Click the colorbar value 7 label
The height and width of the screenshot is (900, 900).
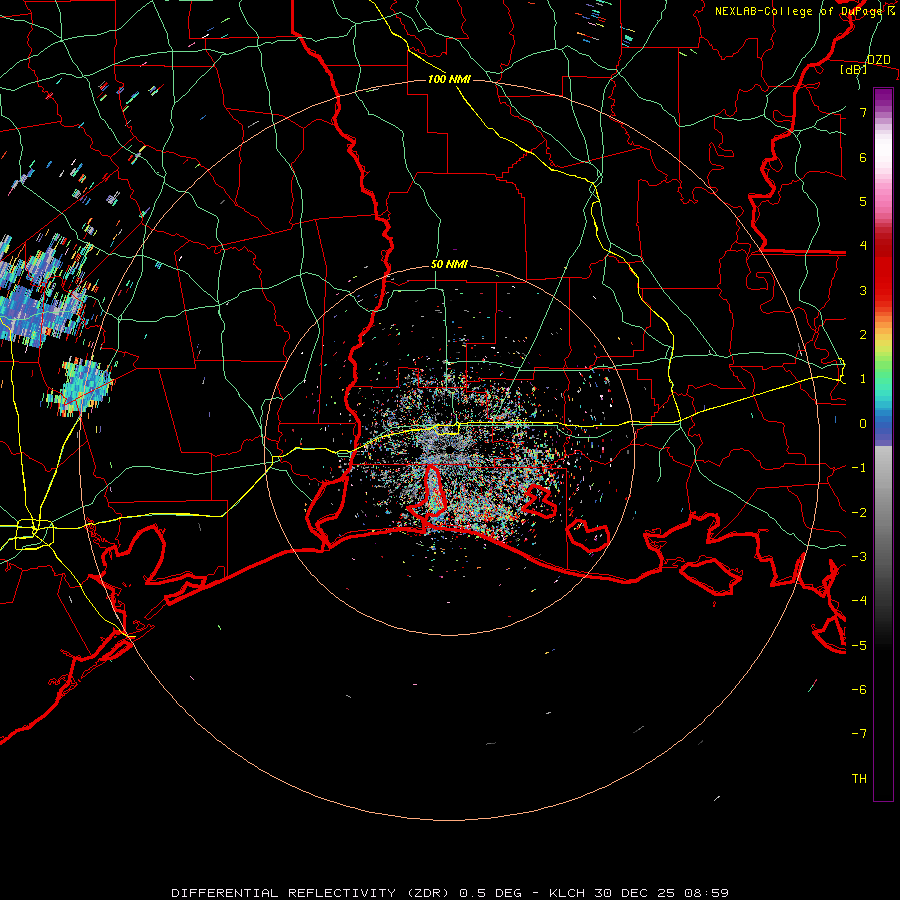pyautogui.click(x=863, y=112)
